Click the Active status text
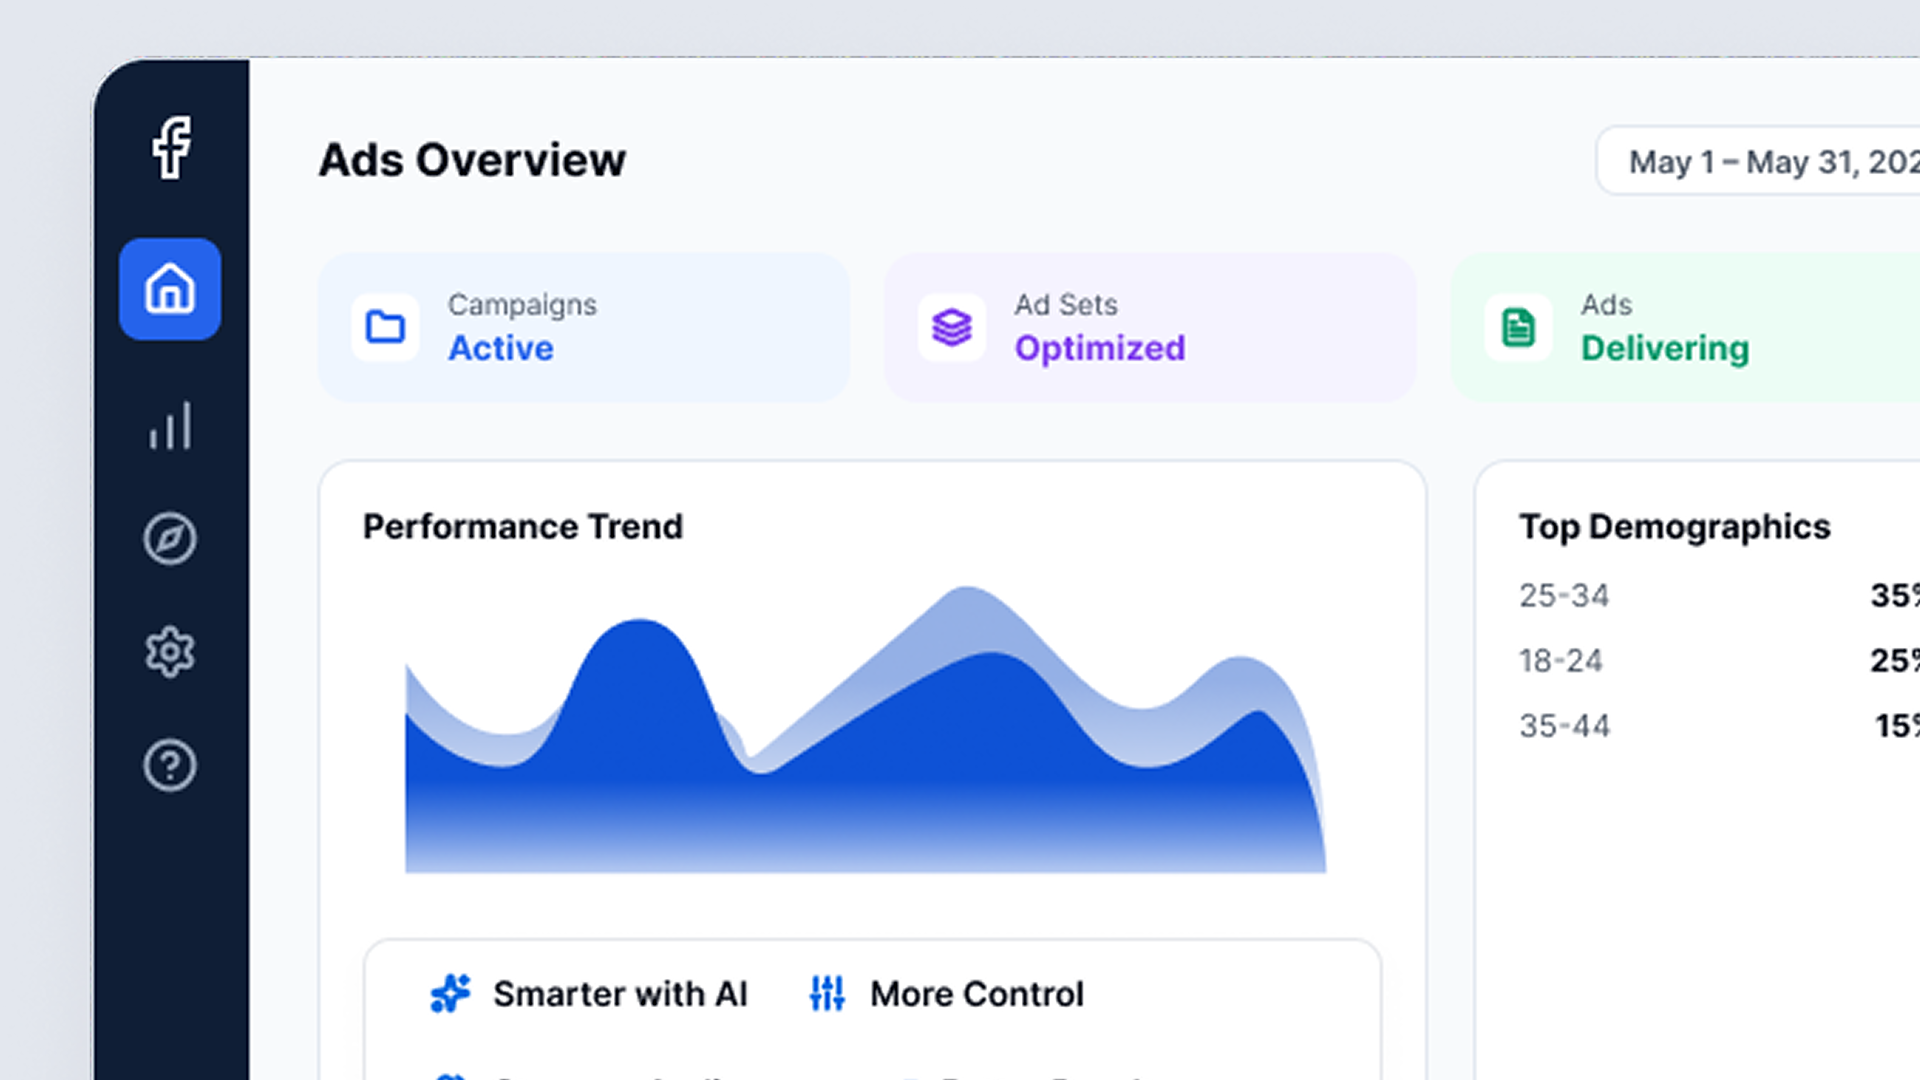 pos(501,348)
